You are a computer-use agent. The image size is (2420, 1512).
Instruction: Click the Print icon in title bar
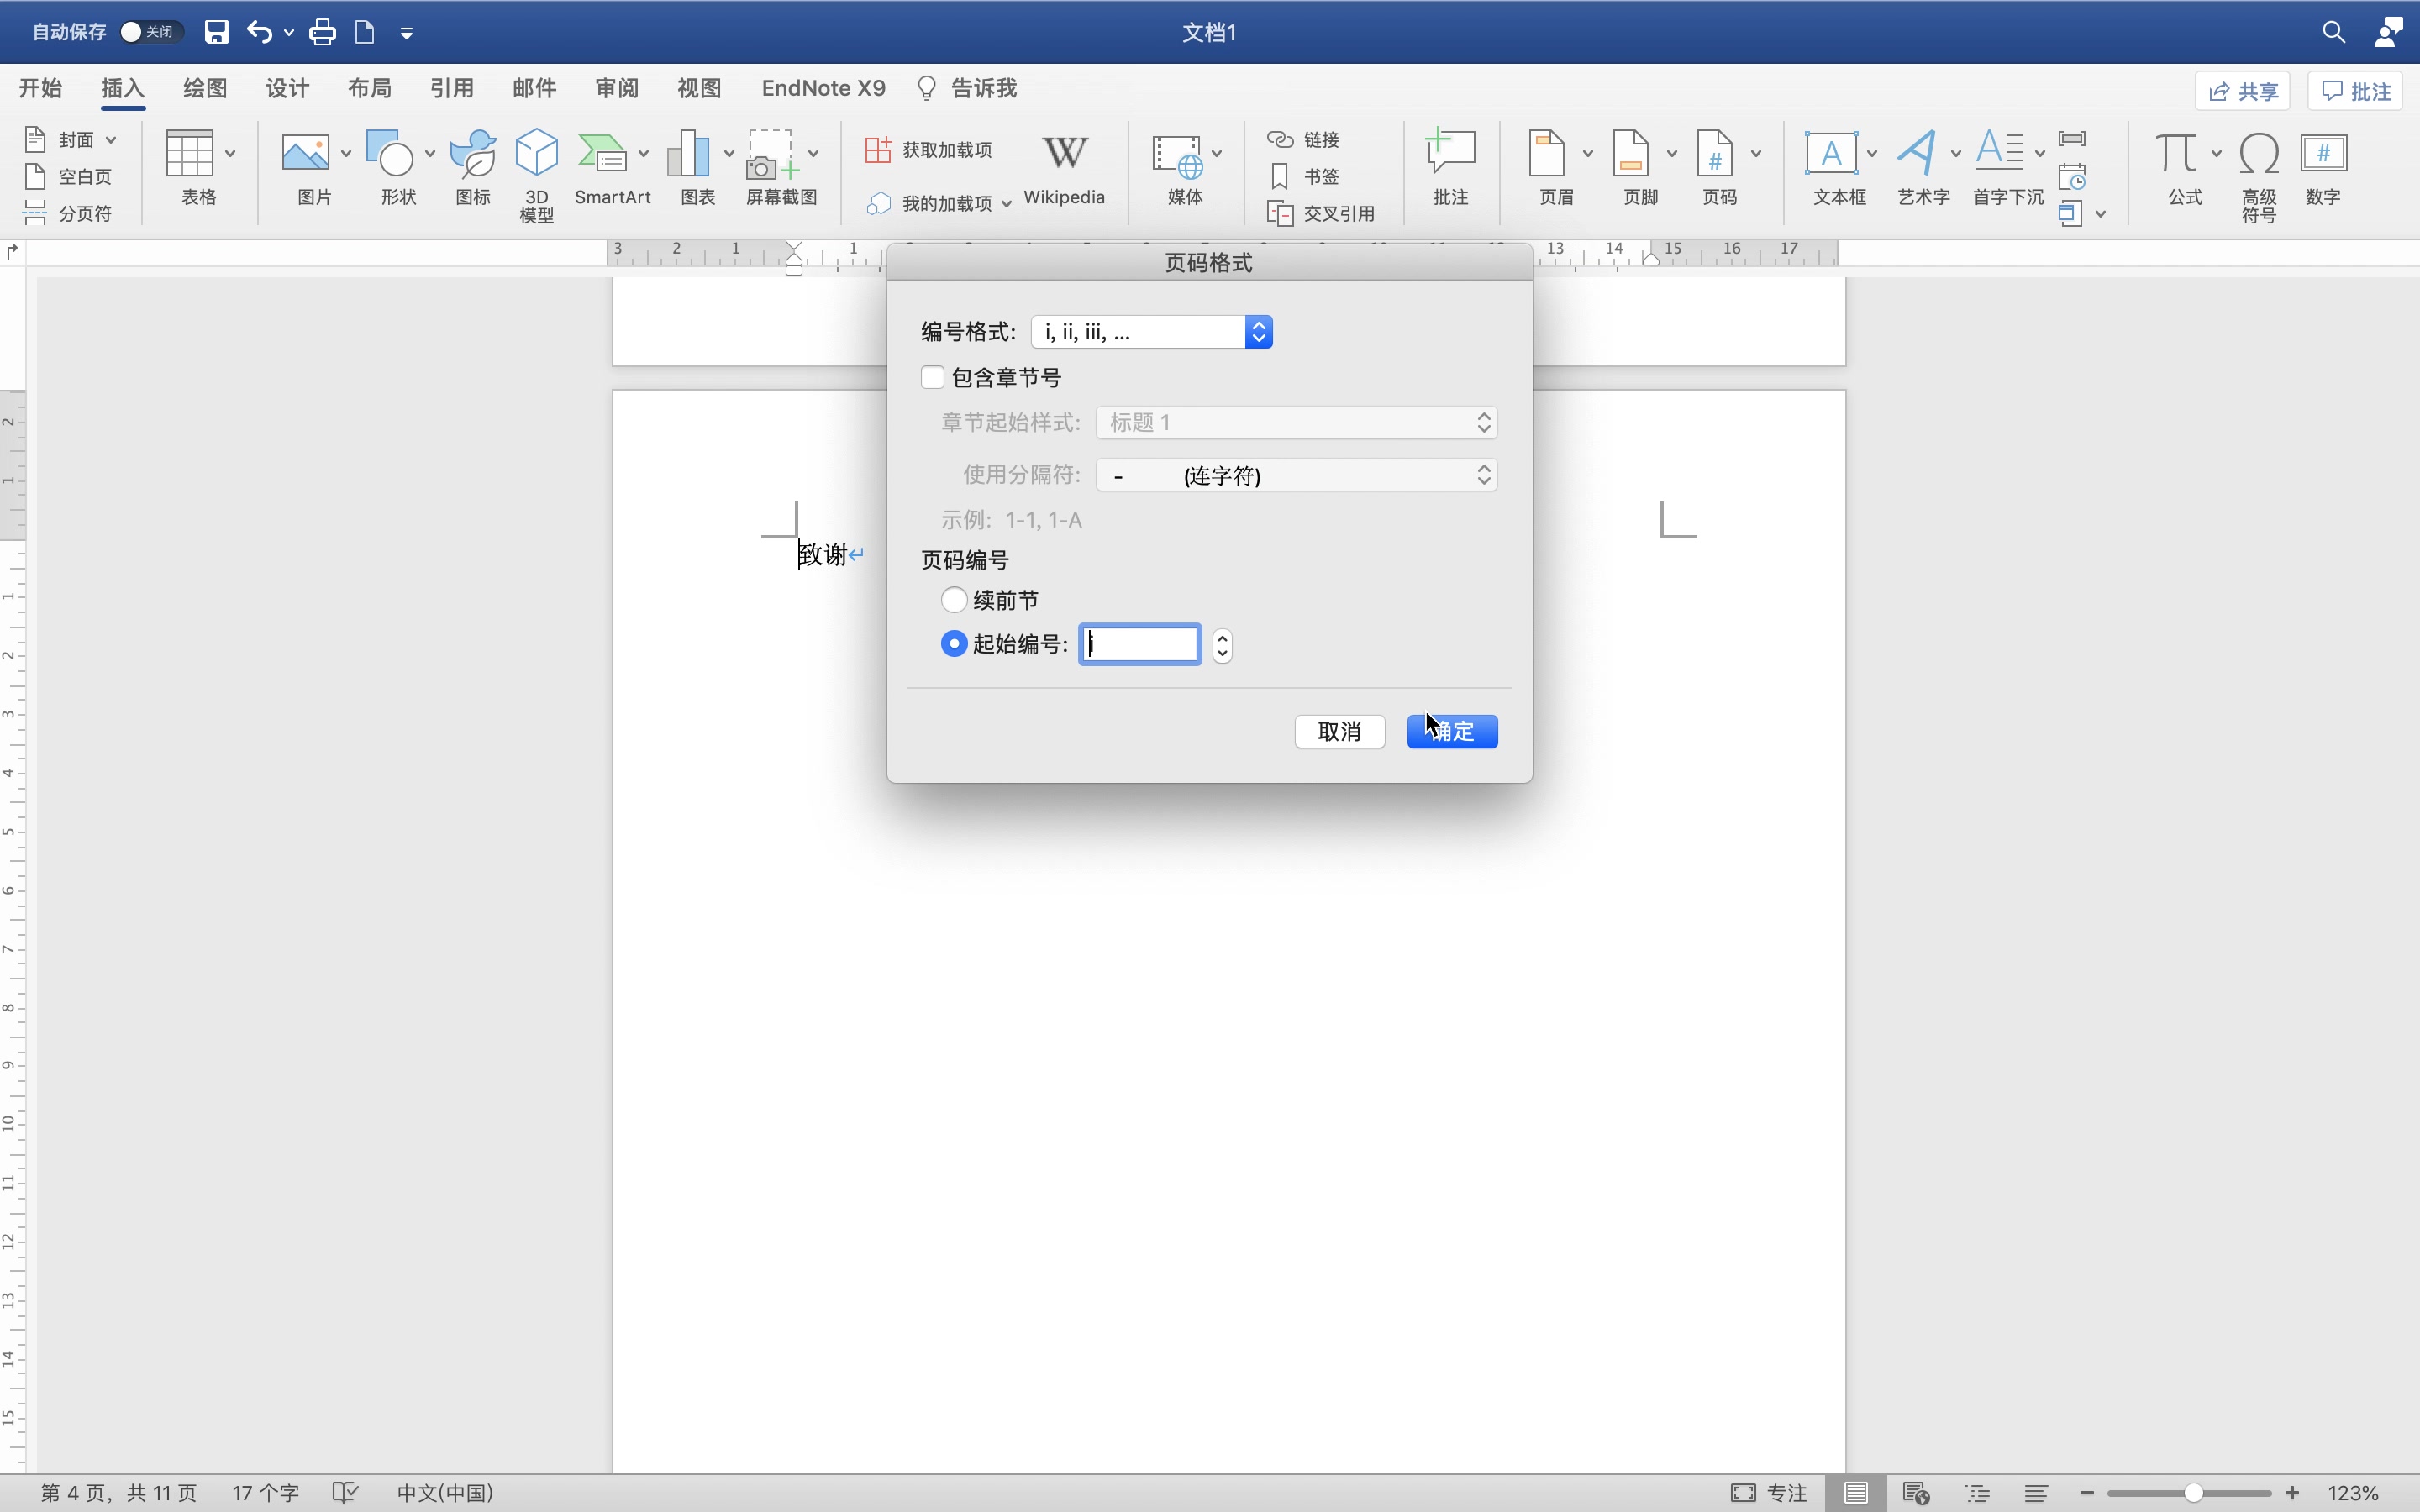322,32
